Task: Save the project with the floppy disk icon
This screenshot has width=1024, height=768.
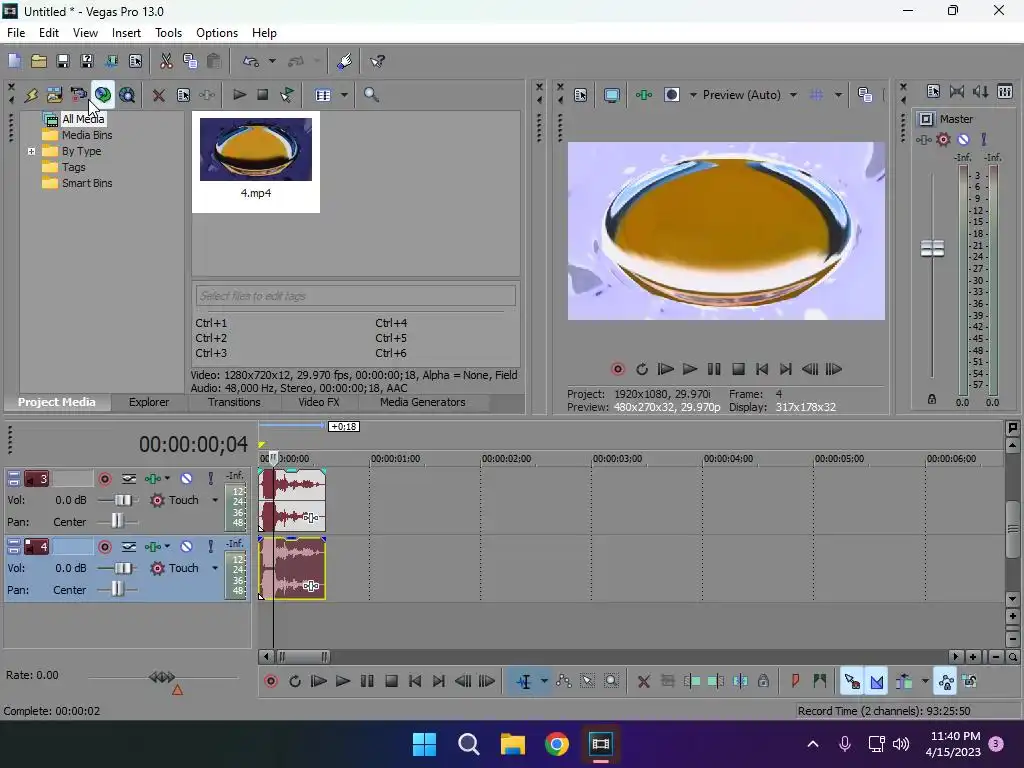Action: click(63, 61)
